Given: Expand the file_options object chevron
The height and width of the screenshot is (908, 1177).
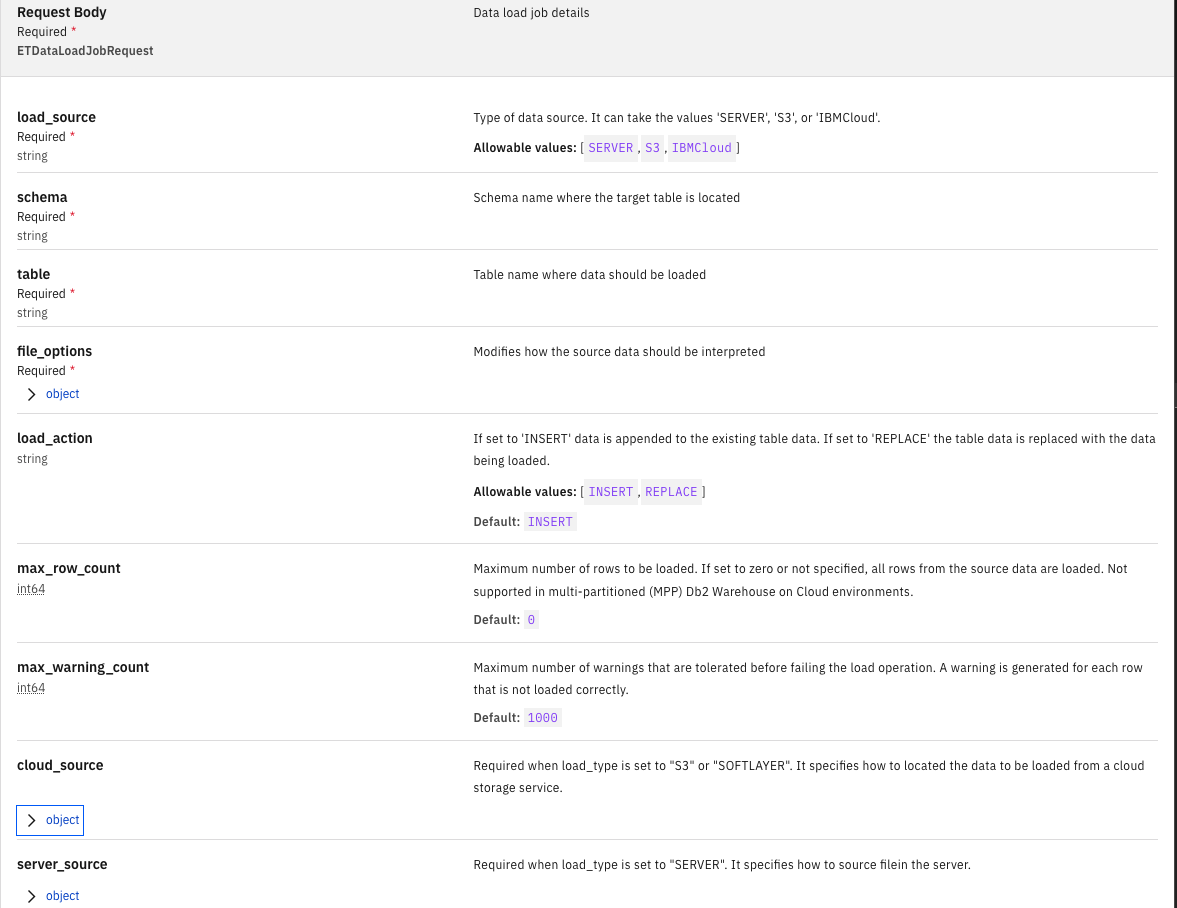Looking at the screenshot, I should click(32, 394).
